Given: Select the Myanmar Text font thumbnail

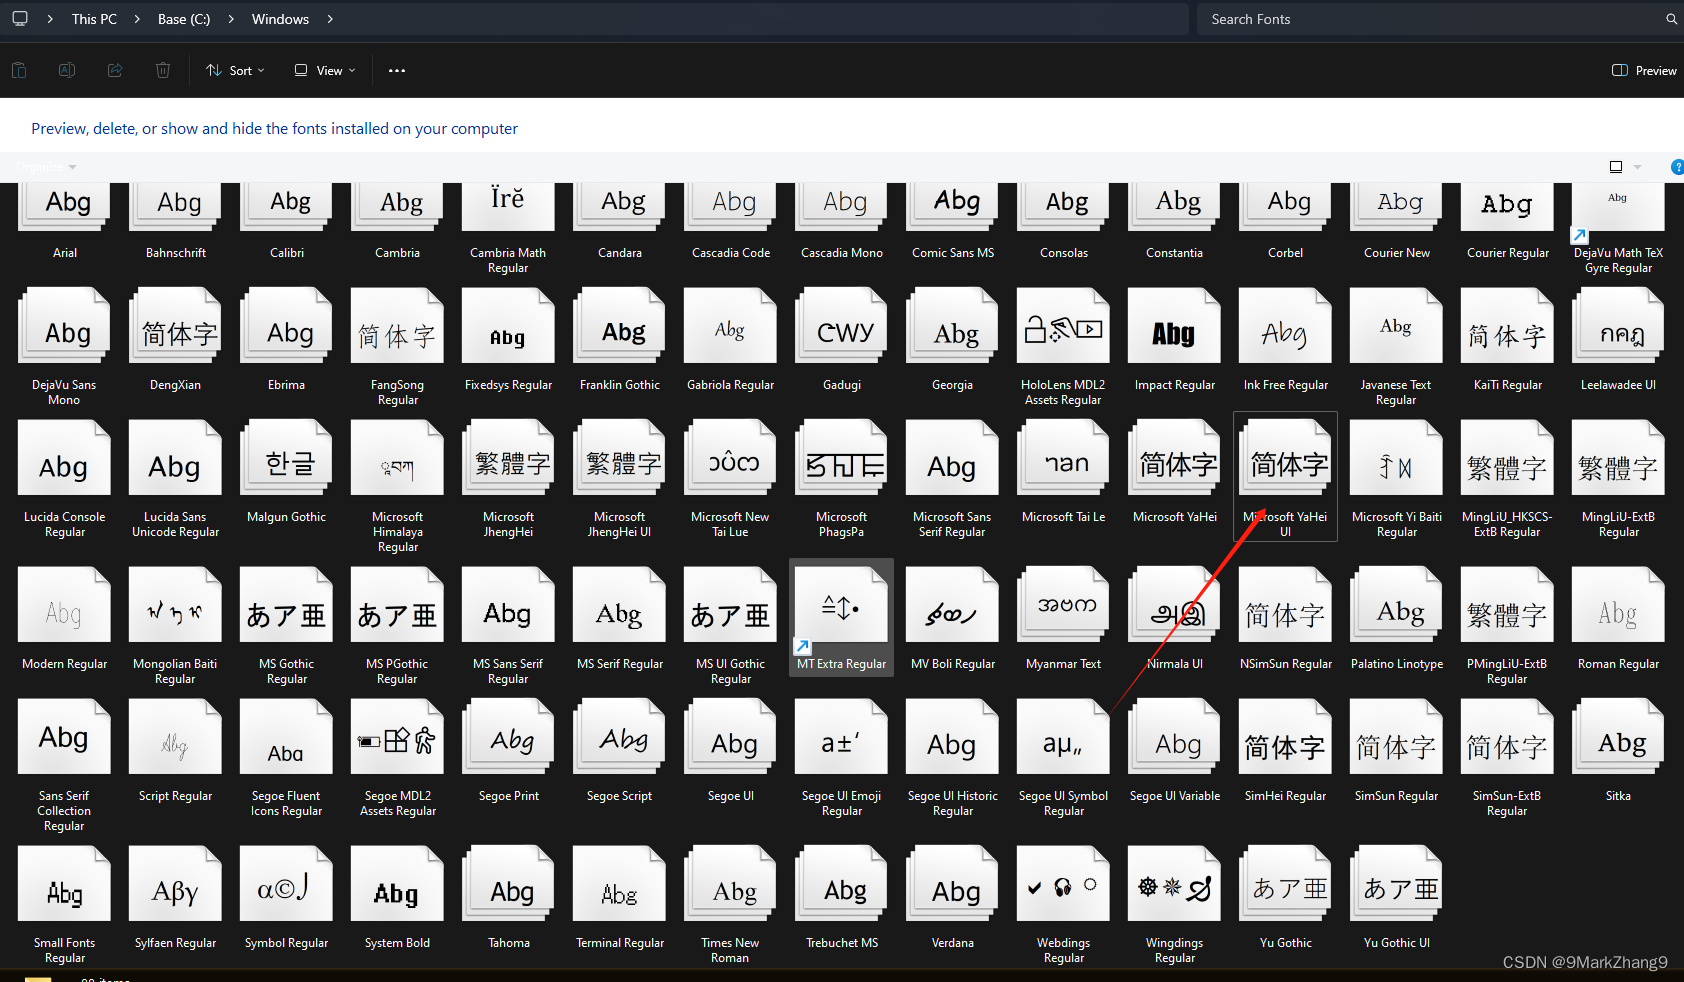Looking at the screenshot, I should [x=1064, y=604].
